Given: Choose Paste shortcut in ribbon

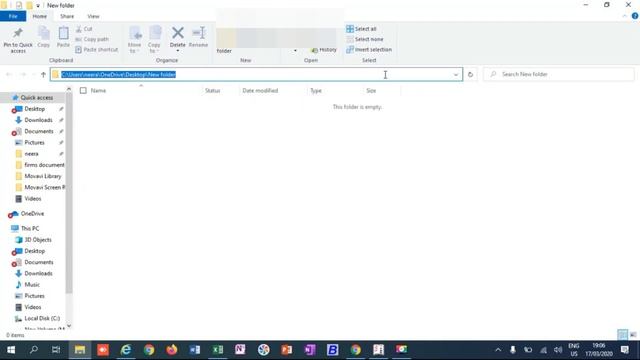Looking at the screenshot, I should pyautogui.click(x=97, y=49).
